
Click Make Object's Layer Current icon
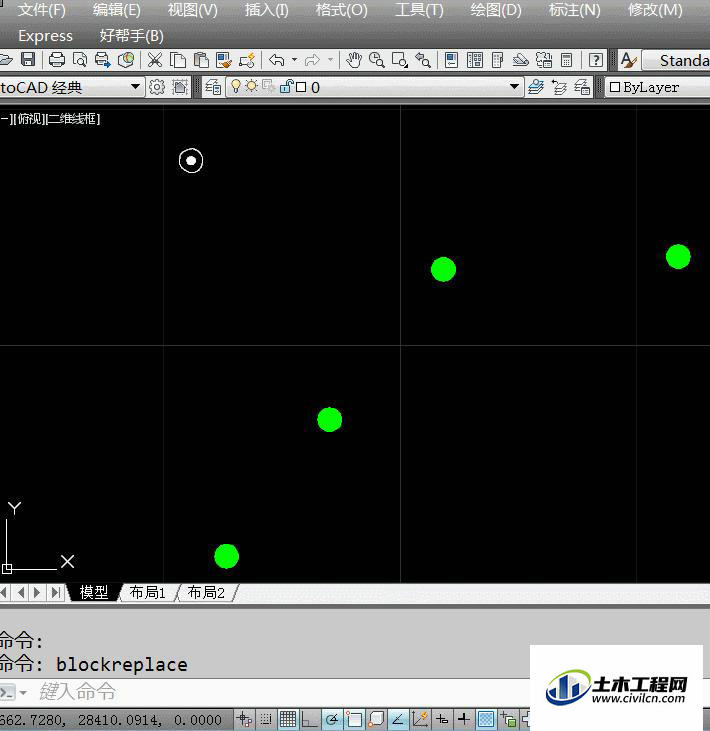[536, 87]
